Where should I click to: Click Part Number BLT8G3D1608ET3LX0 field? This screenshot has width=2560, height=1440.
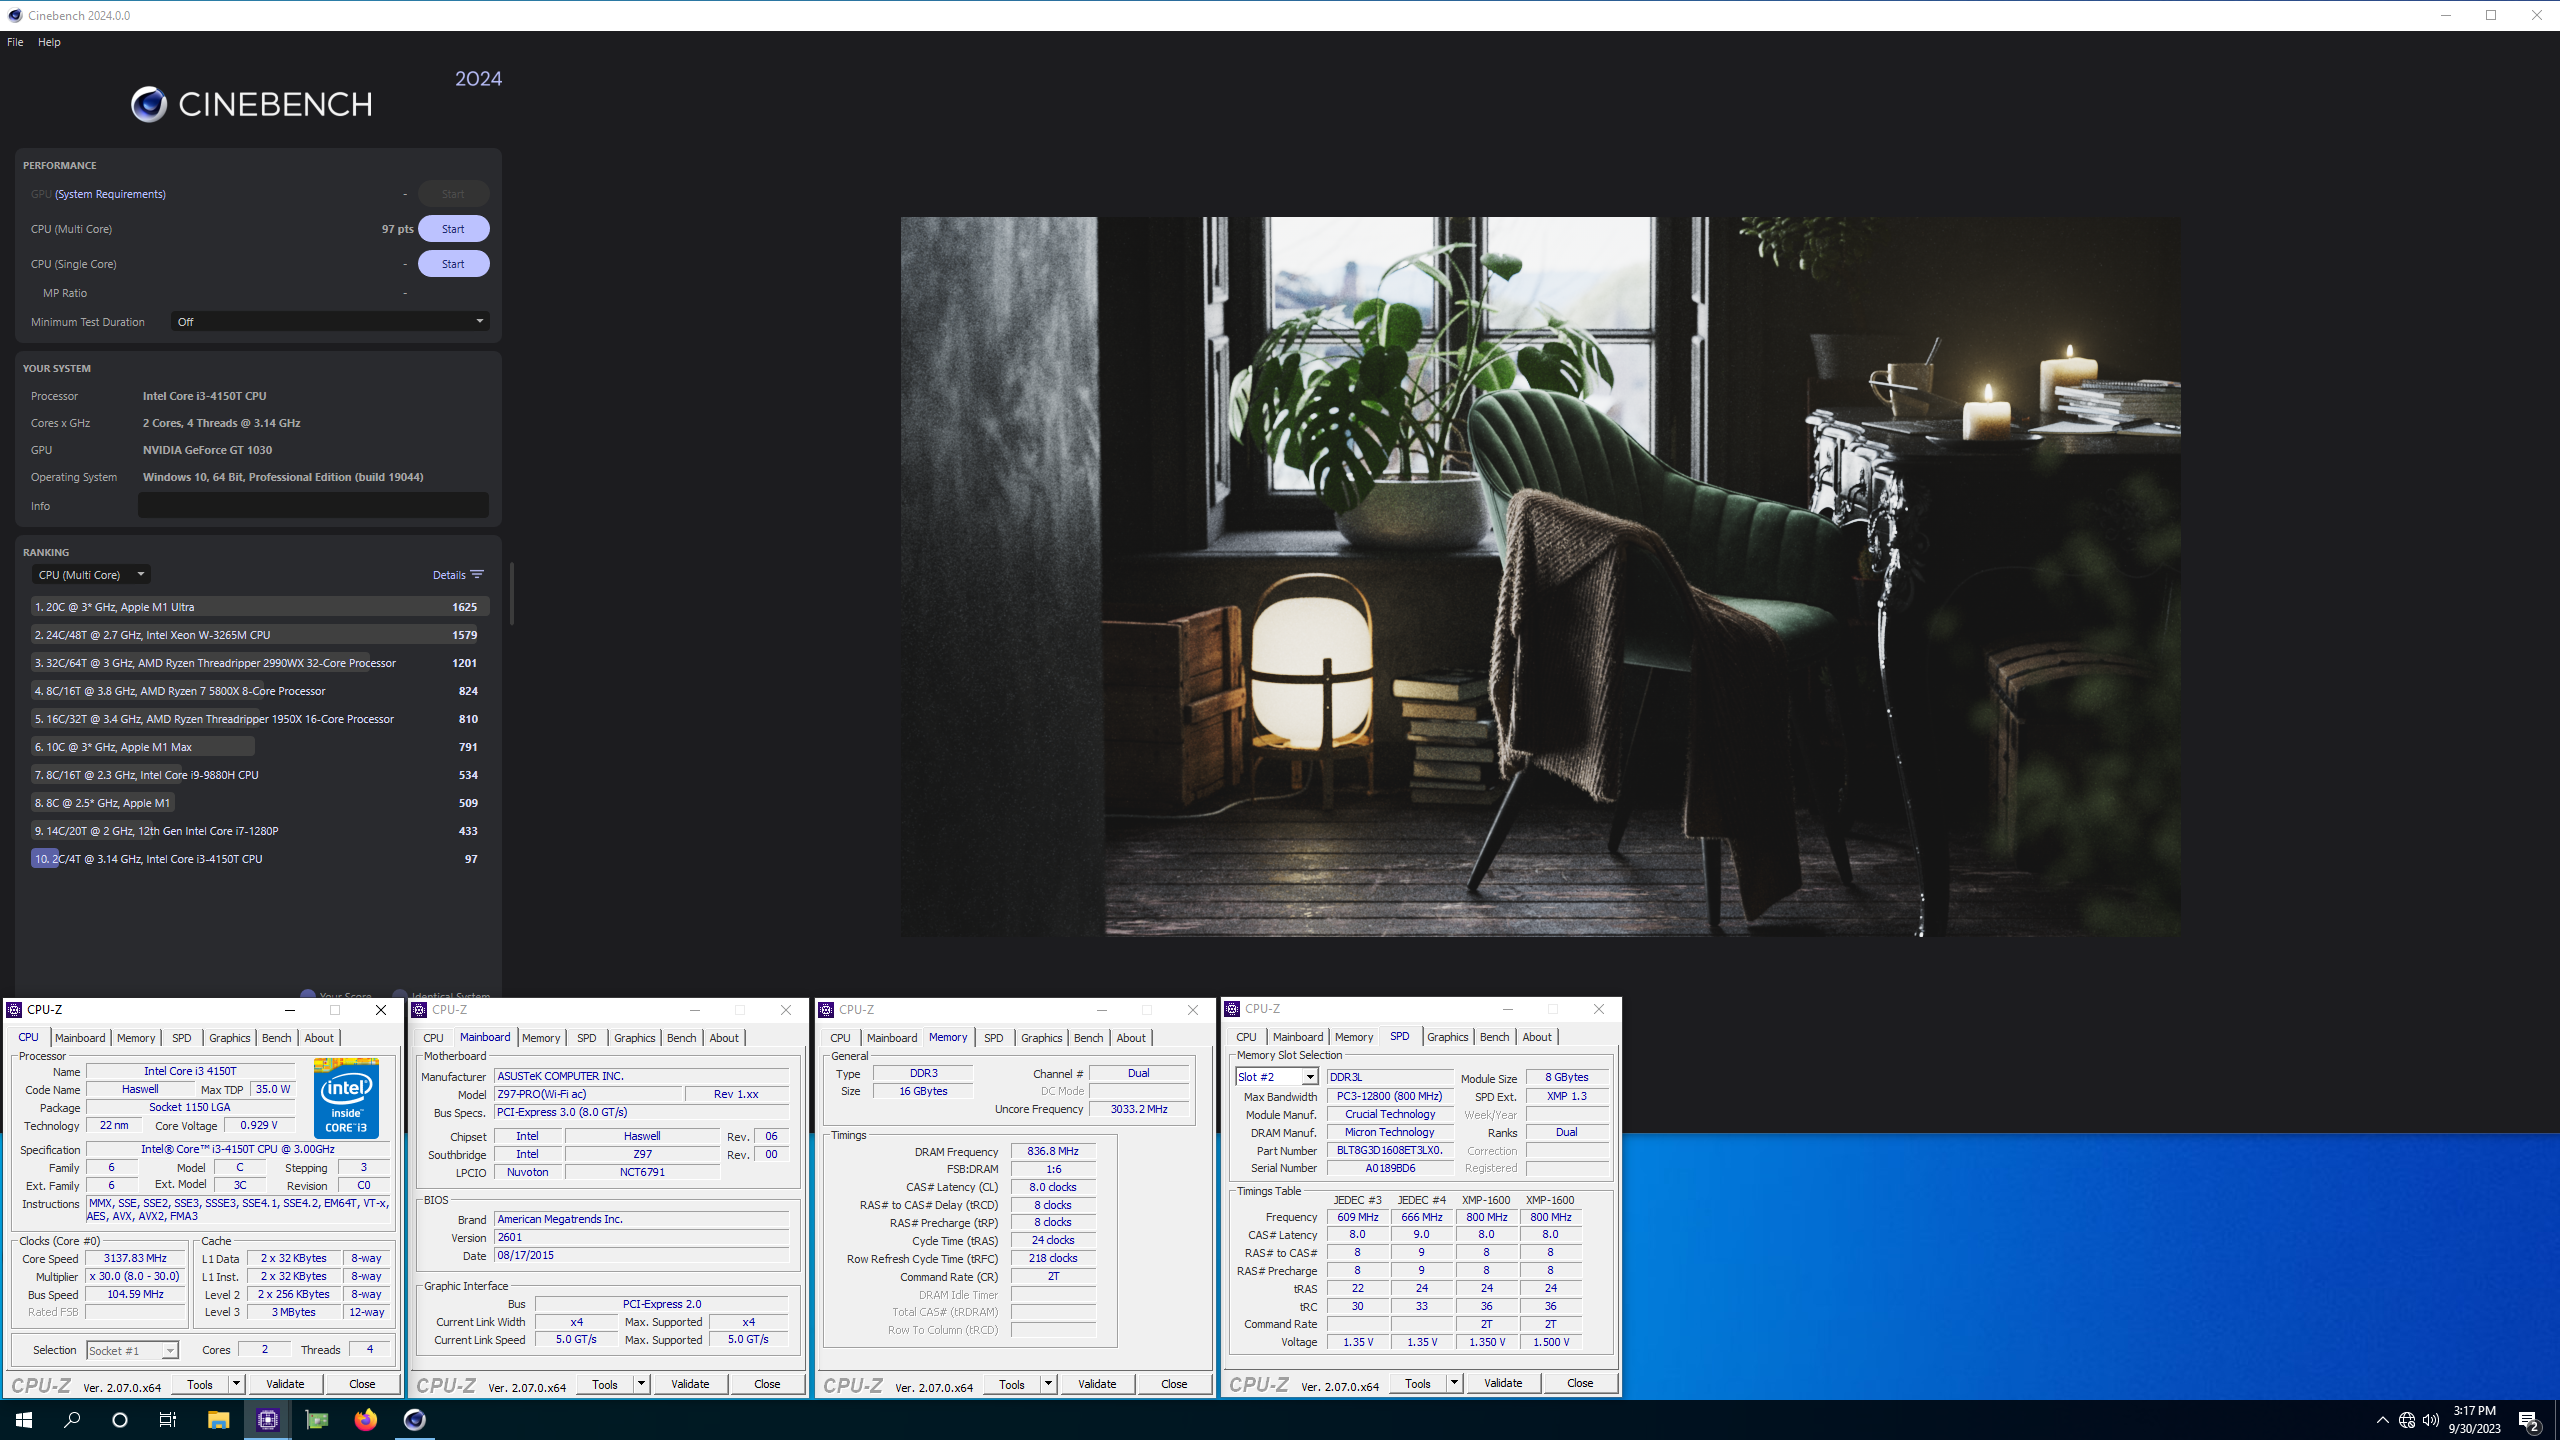click(x=1390, y=1150)
